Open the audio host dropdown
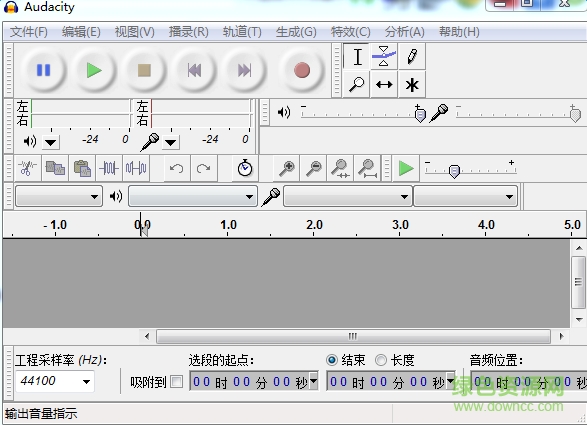Viewport: 587px width, 425px height. [x=59, y=196]
